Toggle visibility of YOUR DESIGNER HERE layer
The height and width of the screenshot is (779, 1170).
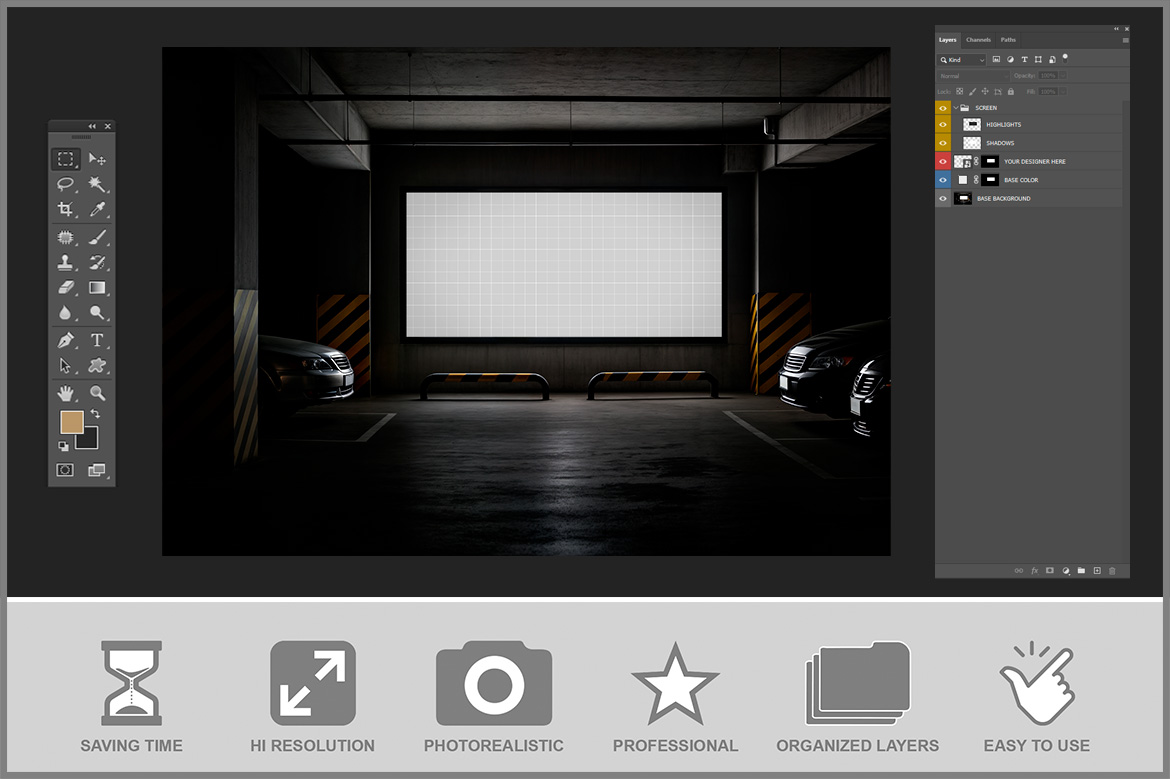click(943, 161)
